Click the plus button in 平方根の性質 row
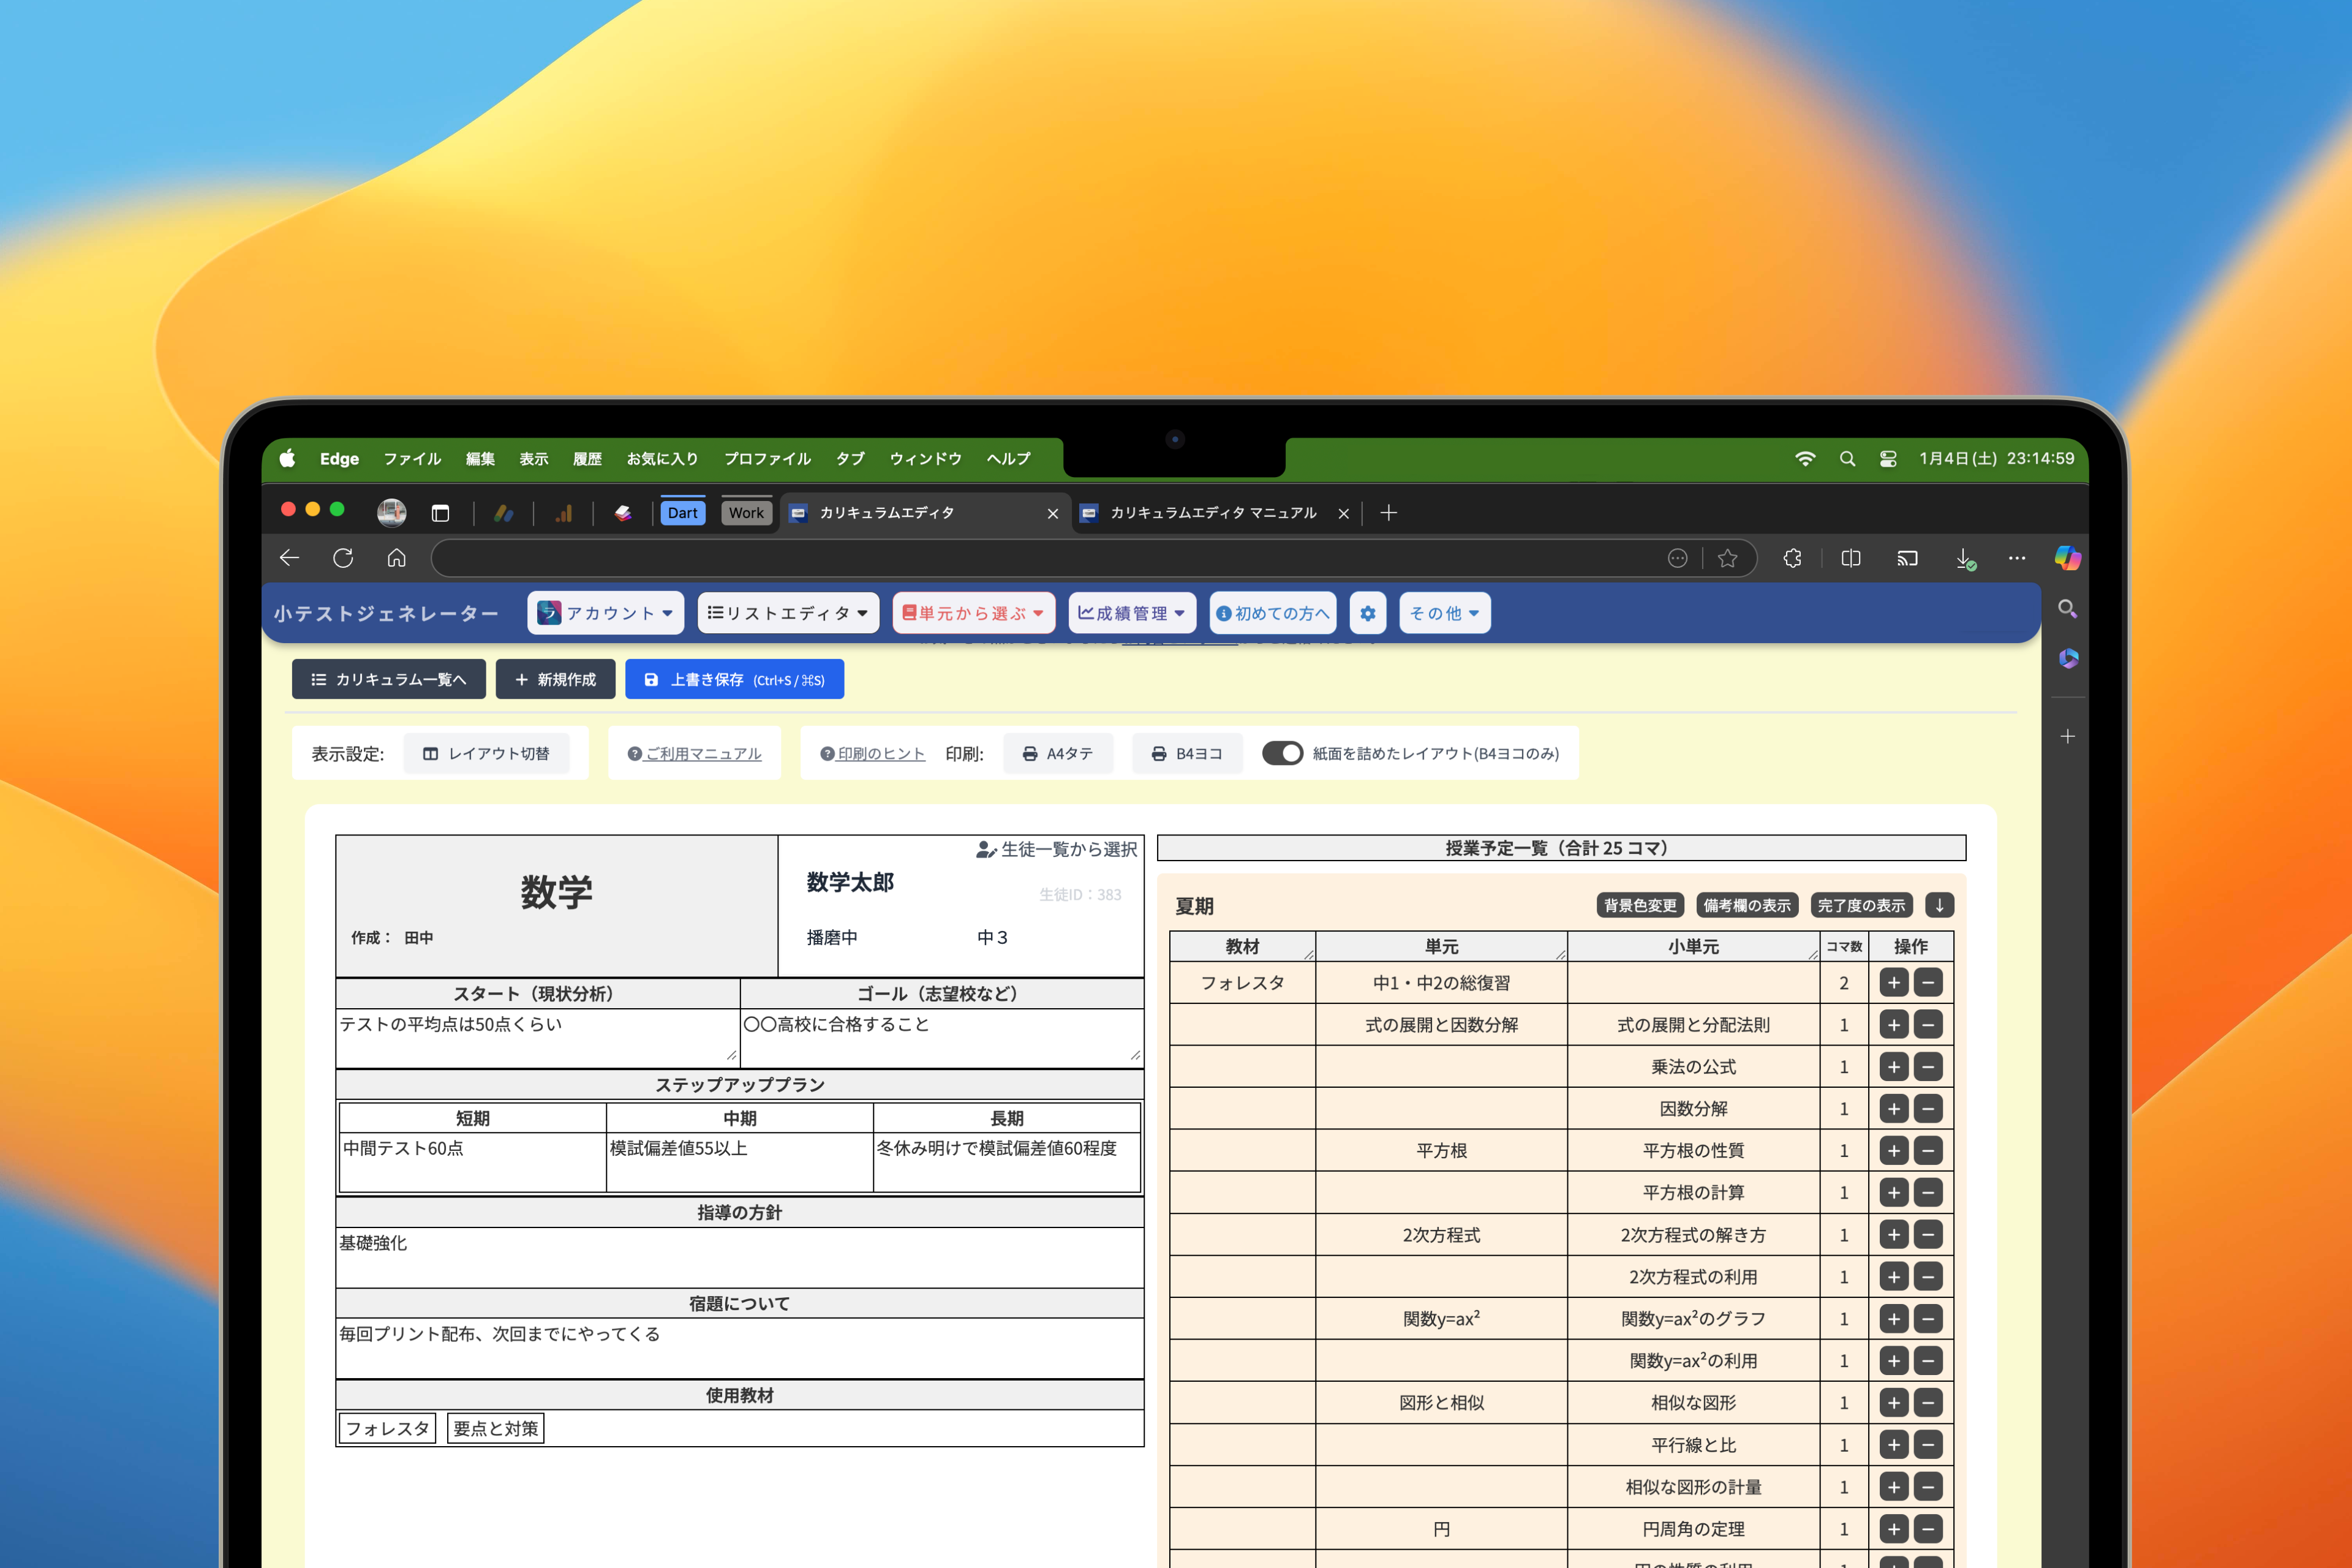 click(x=1893, y=1151)
